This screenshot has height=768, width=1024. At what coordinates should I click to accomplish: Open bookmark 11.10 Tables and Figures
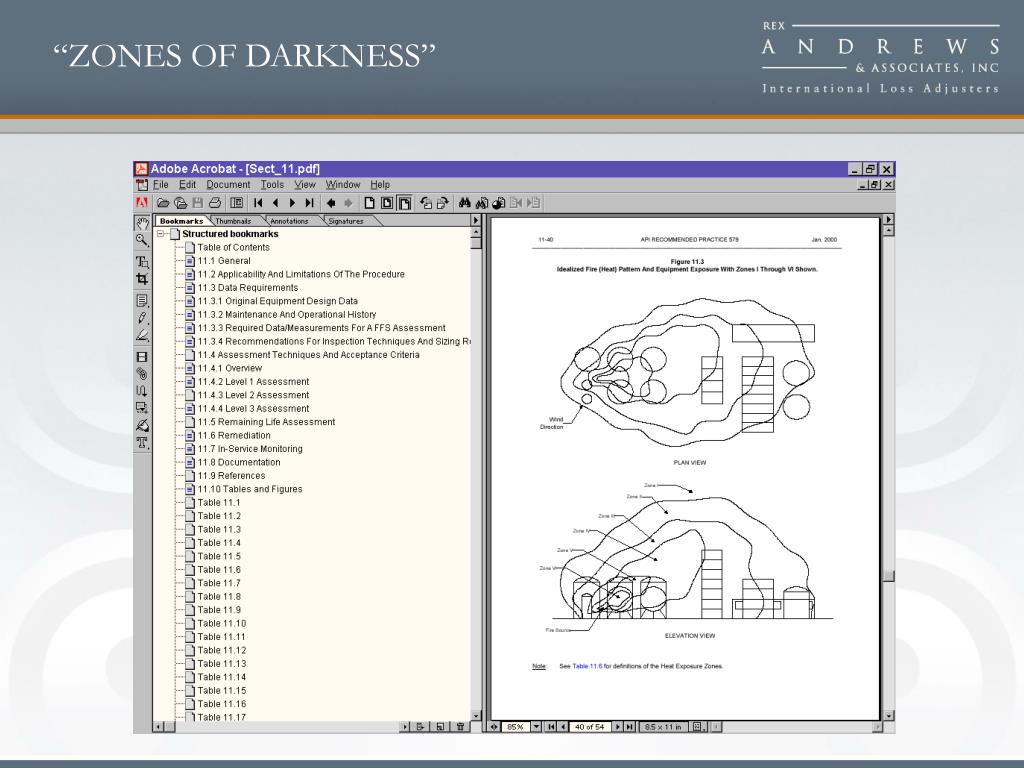pyautogui.click(x=250, y=489)
